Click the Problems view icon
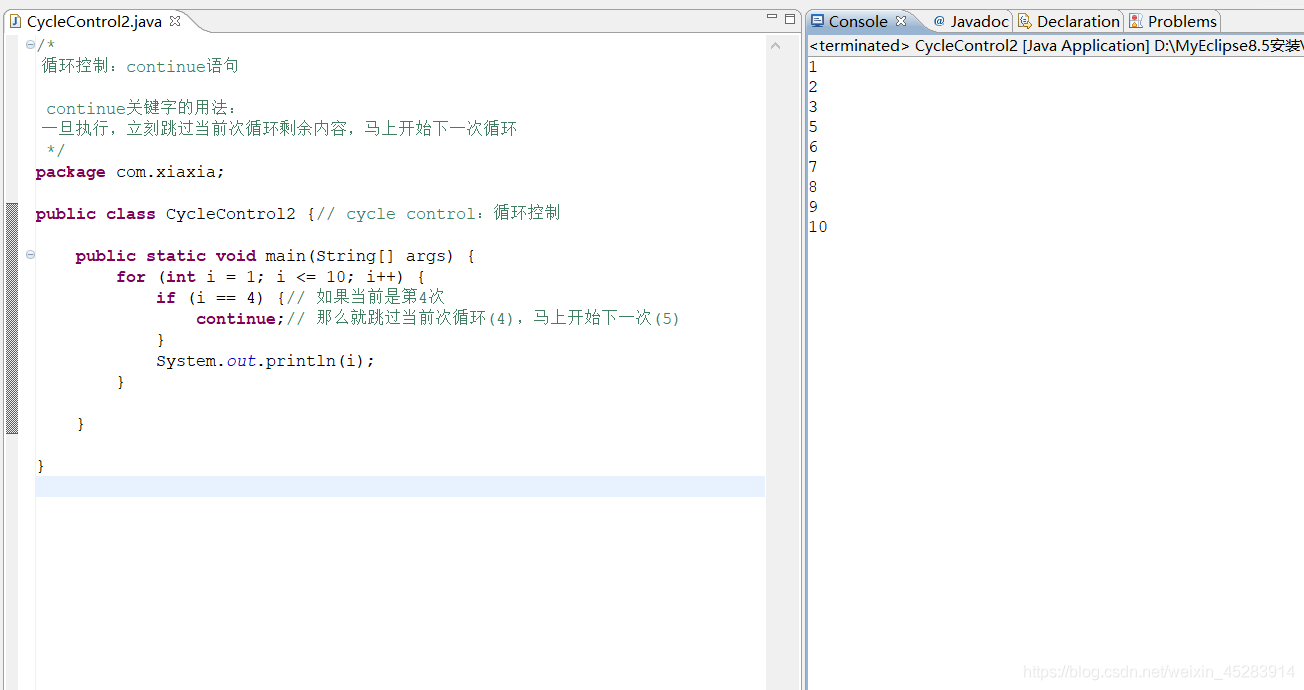This screenshot has width=1304, height=690. click(1136, 21)
